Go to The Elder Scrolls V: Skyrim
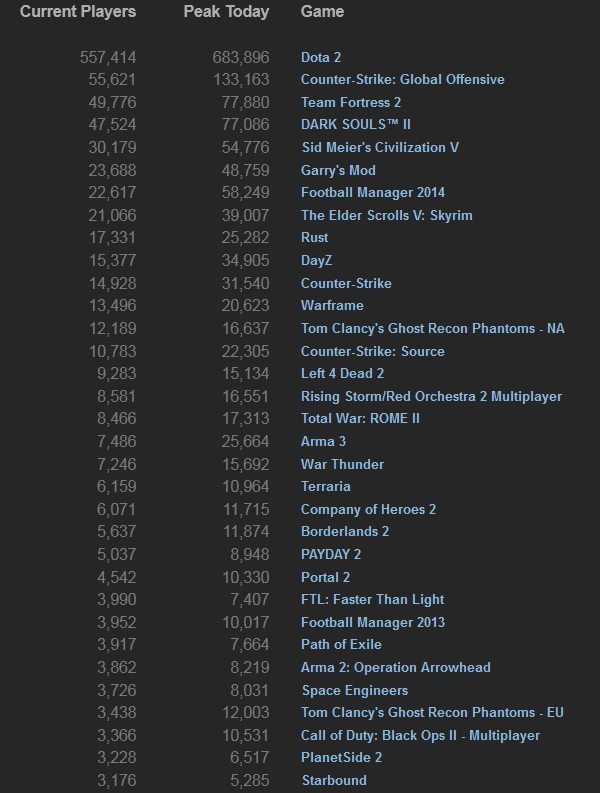Image resolution: width=600 pixels, height=793 pixels. tap(386, 215)
